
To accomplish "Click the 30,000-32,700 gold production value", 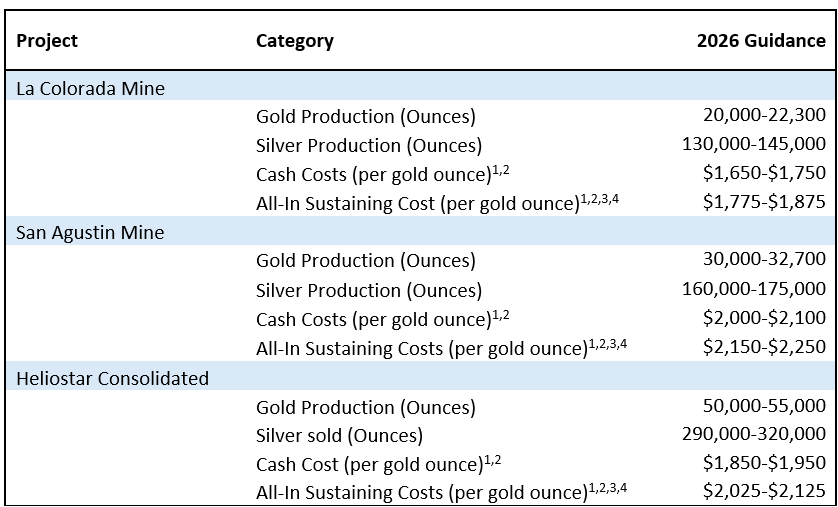I will click(x=764, y=260).
